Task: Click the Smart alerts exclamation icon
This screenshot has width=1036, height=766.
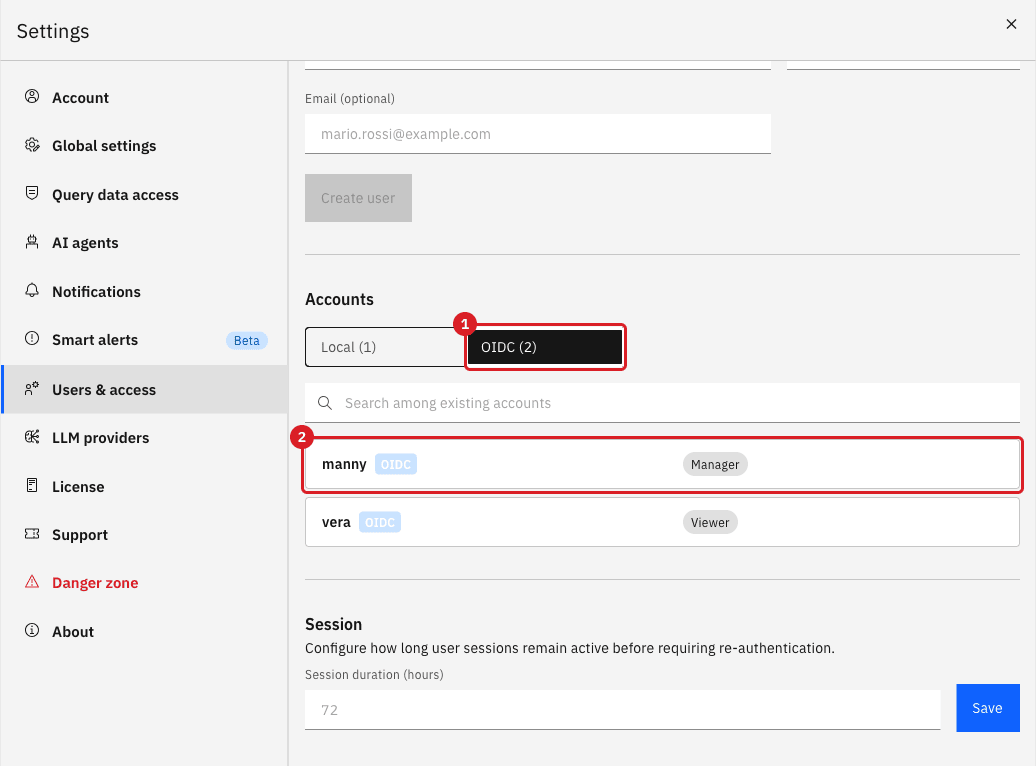Action: (x=32, y=338)
